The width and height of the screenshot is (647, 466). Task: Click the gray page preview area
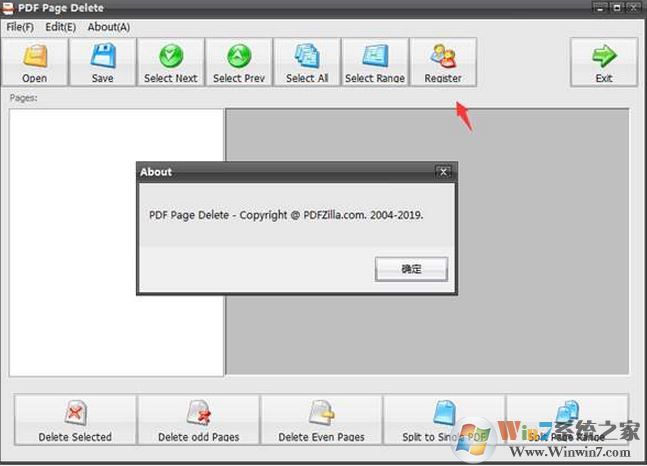pyautogui.click(x=427, y=242)
